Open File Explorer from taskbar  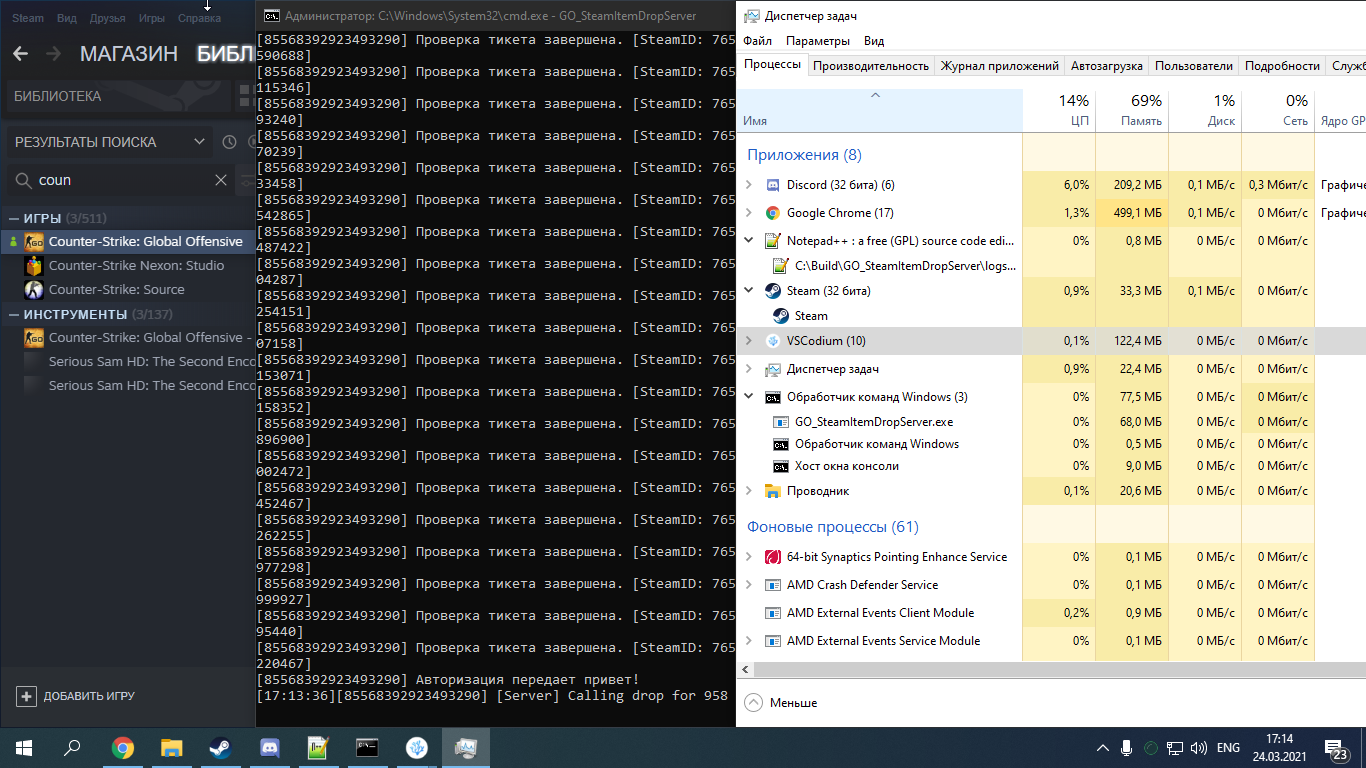coord(172,747)
